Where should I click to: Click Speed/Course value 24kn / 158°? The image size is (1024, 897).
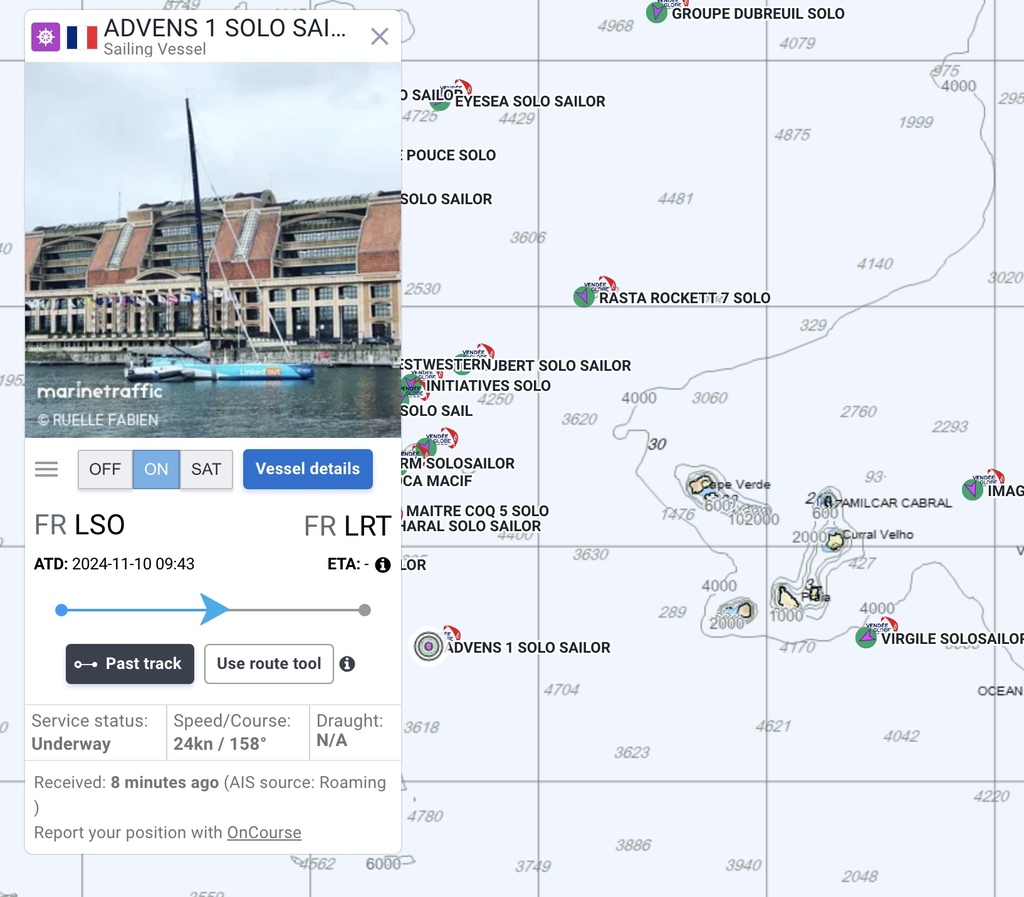[220, 744]
